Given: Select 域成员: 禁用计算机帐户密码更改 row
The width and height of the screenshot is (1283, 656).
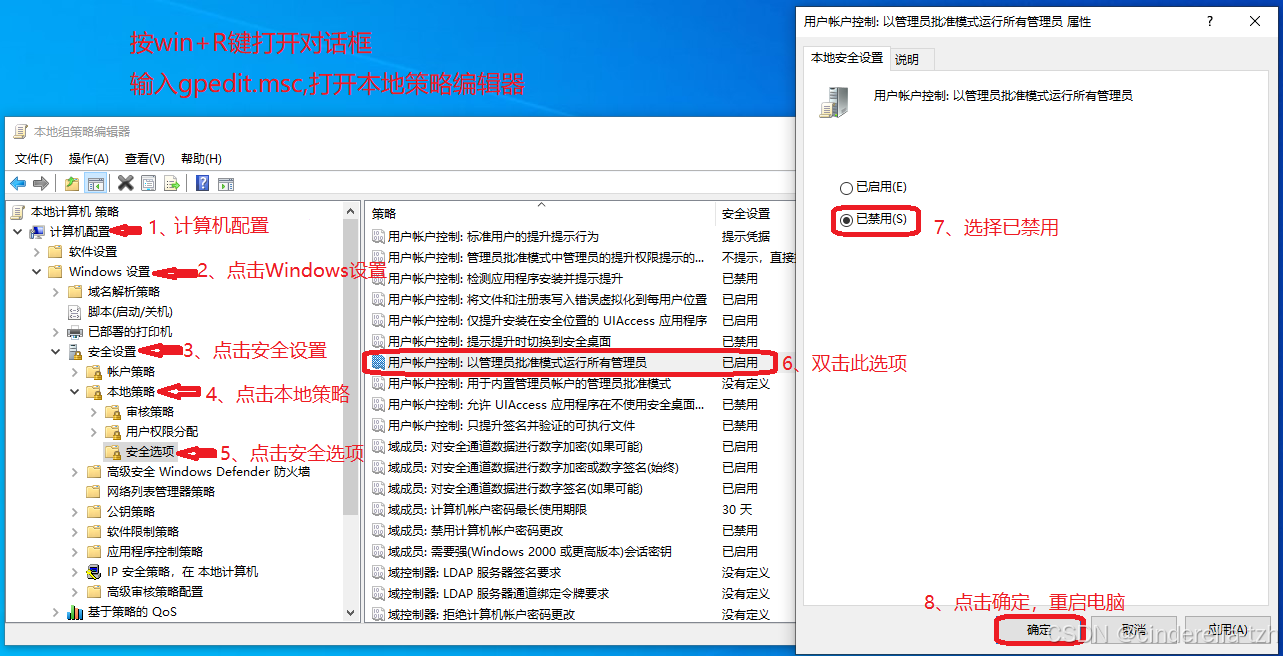Looking at the screenshot, I should (580, 530).
